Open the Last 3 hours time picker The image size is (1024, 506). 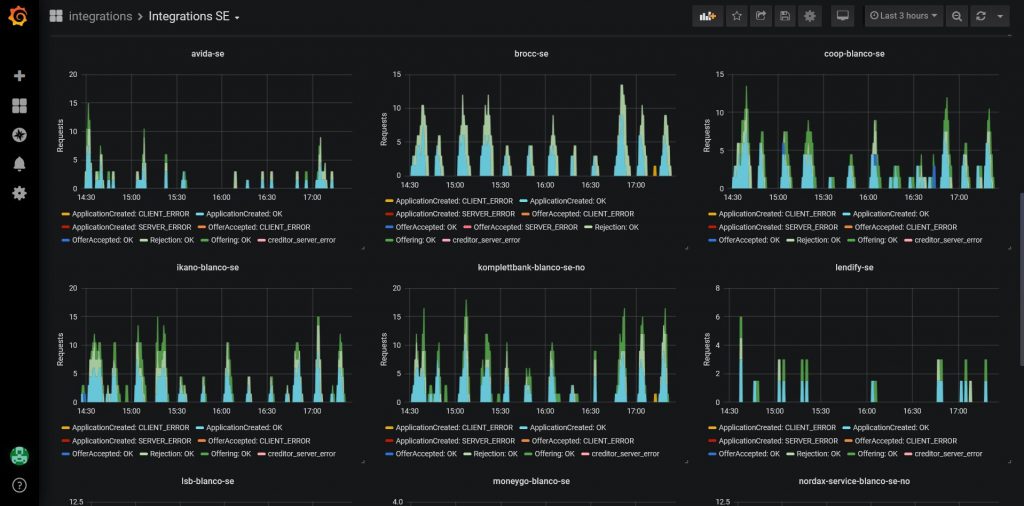[x=903, y=16]
